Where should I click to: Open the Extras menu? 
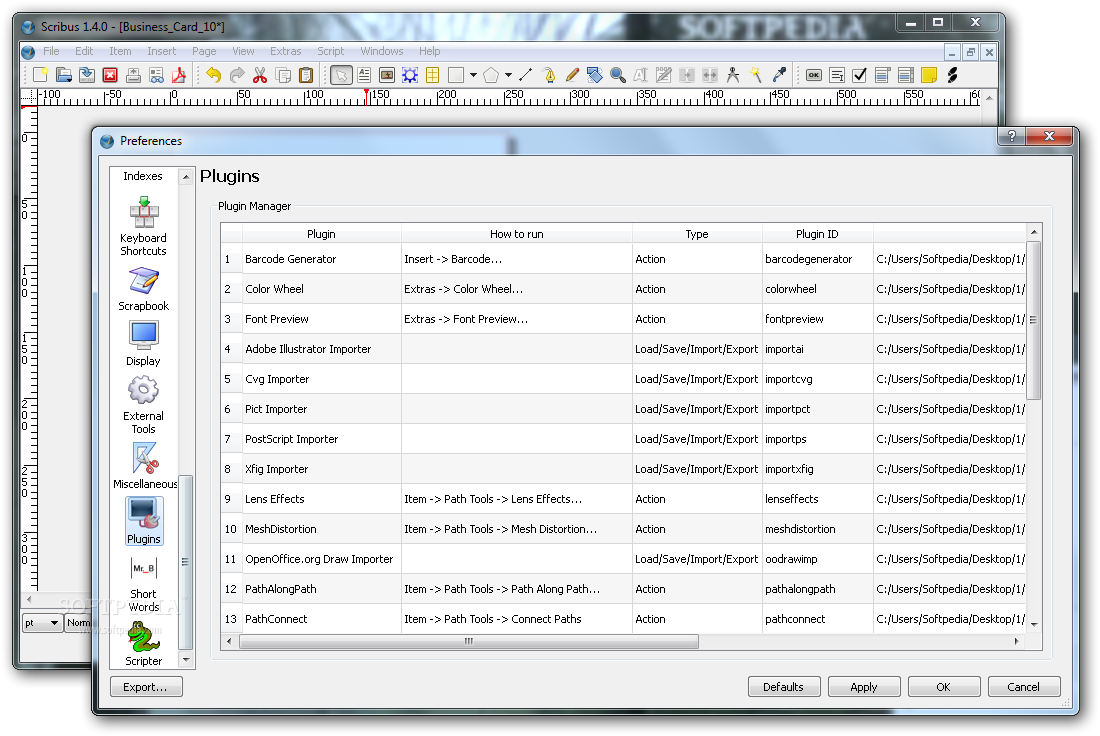286,51
